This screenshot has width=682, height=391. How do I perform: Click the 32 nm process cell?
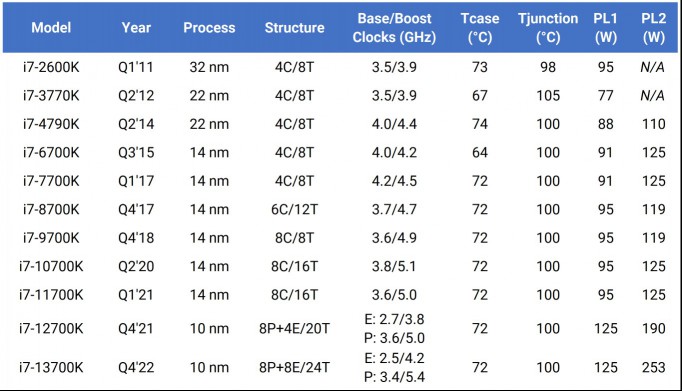point(209,67)
